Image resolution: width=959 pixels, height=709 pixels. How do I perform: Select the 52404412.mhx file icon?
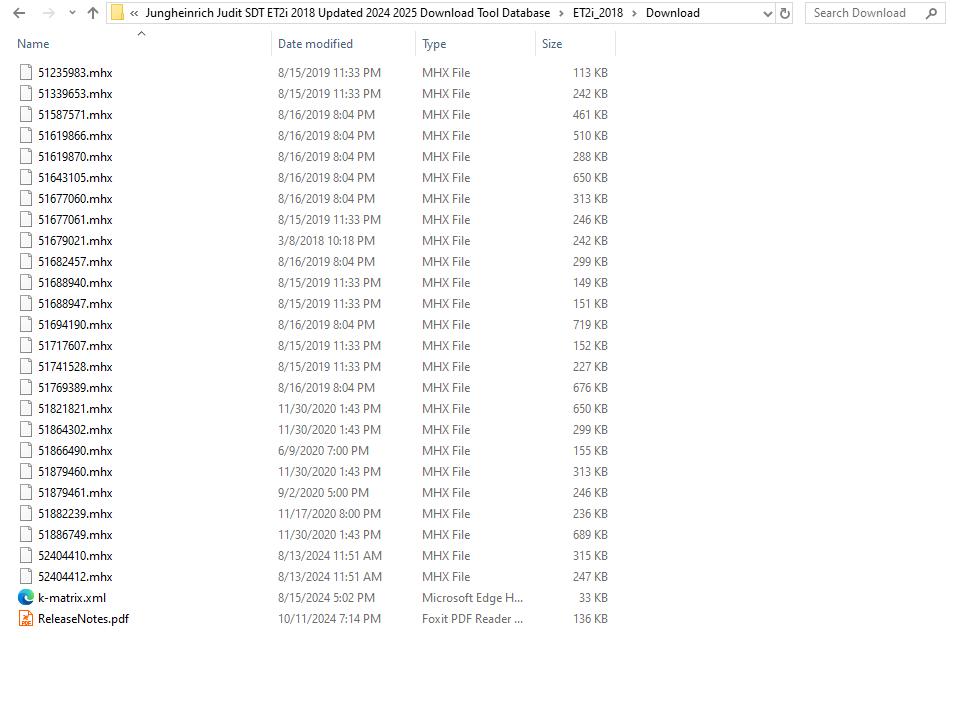coord(24,576)
